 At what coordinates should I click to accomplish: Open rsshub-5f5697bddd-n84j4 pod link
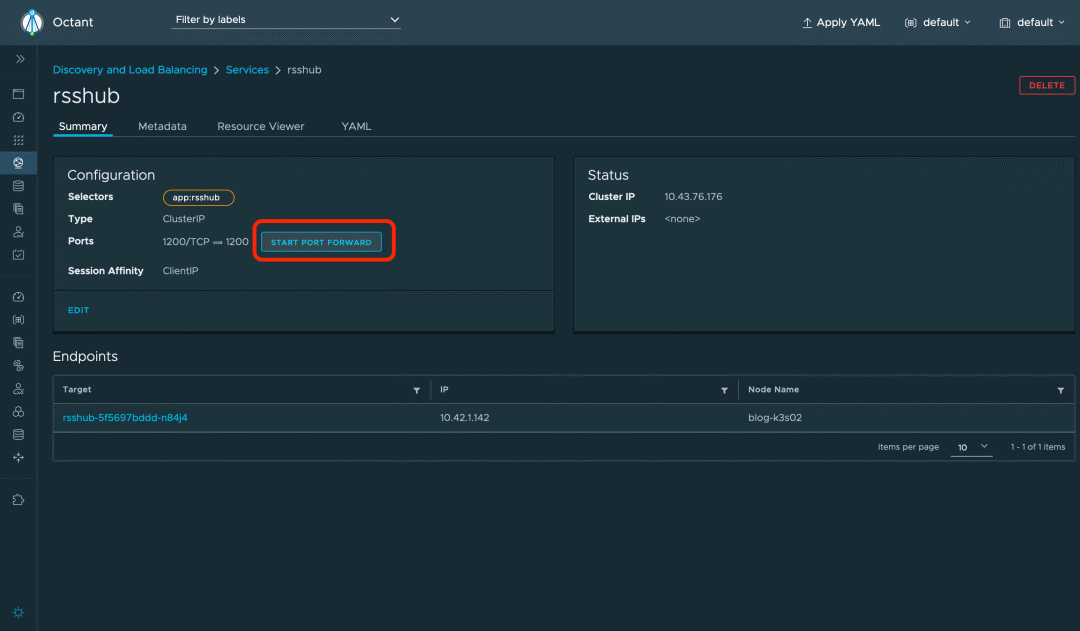pyautogui.click(x=125, y=417)
